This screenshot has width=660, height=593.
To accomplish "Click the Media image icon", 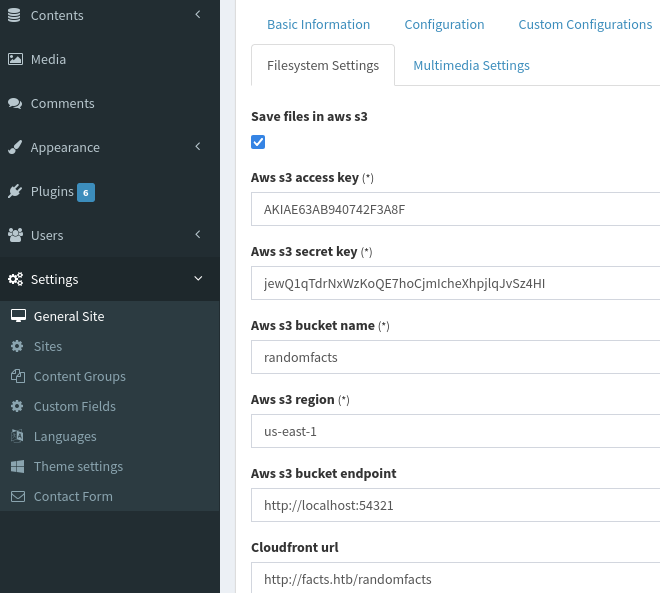I will [x=15, y=59].
